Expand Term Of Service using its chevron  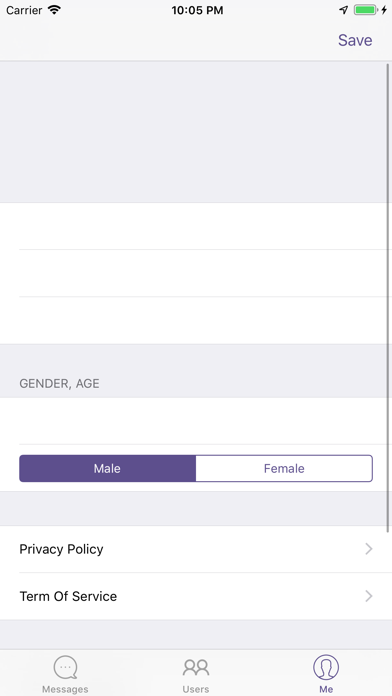click(x=368, y=596)
